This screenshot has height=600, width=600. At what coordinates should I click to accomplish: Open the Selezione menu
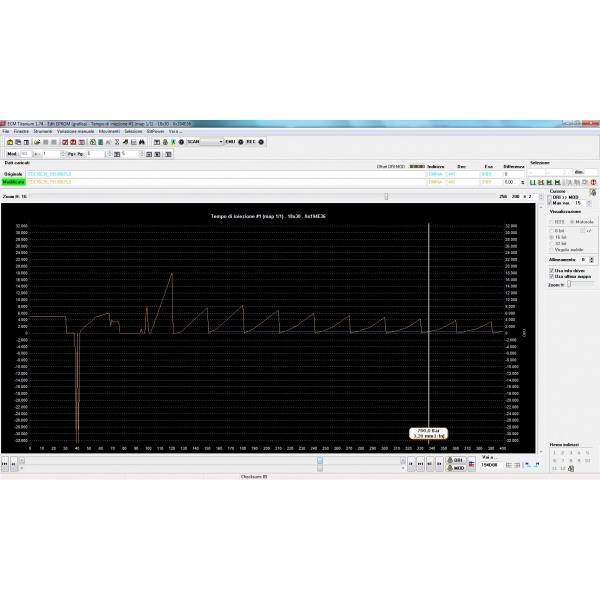click(133, 131)
